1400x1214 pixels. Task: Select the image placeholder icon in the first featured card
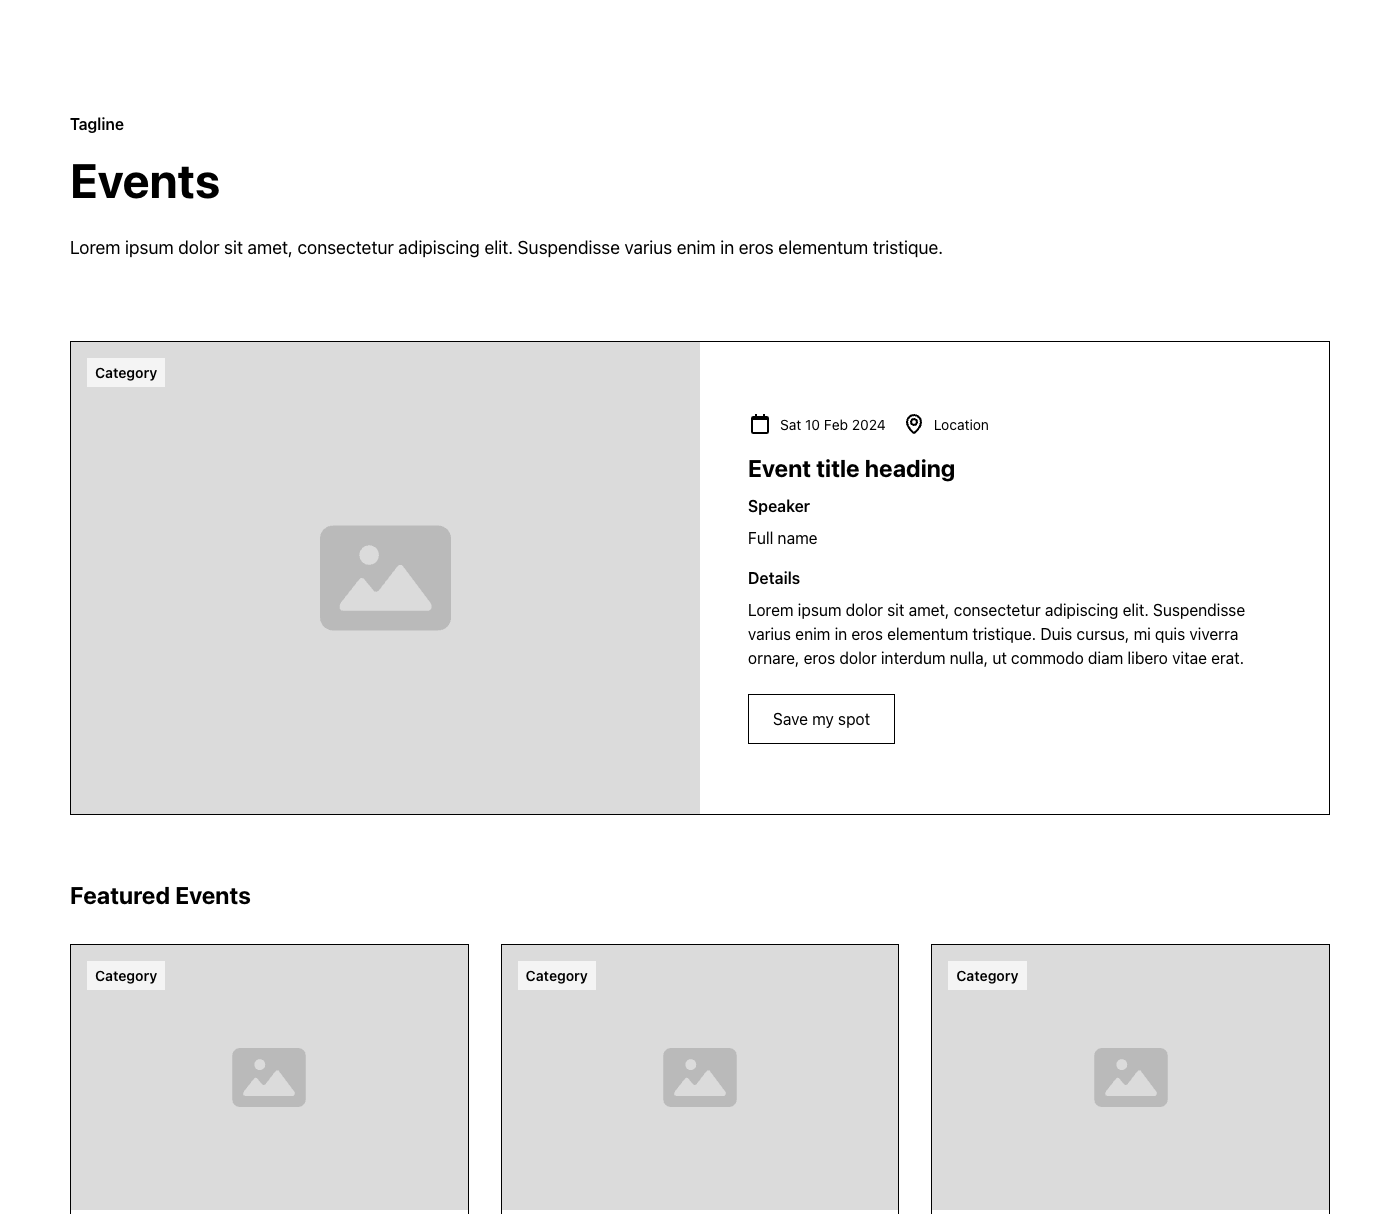click(269, 1077)
